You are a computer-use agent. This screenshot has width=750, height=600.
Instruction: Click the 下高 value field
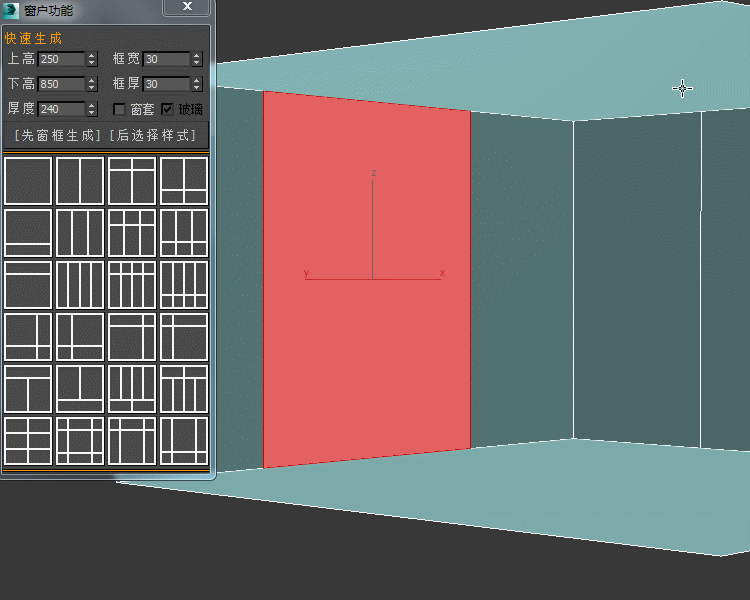coord(61,84)
